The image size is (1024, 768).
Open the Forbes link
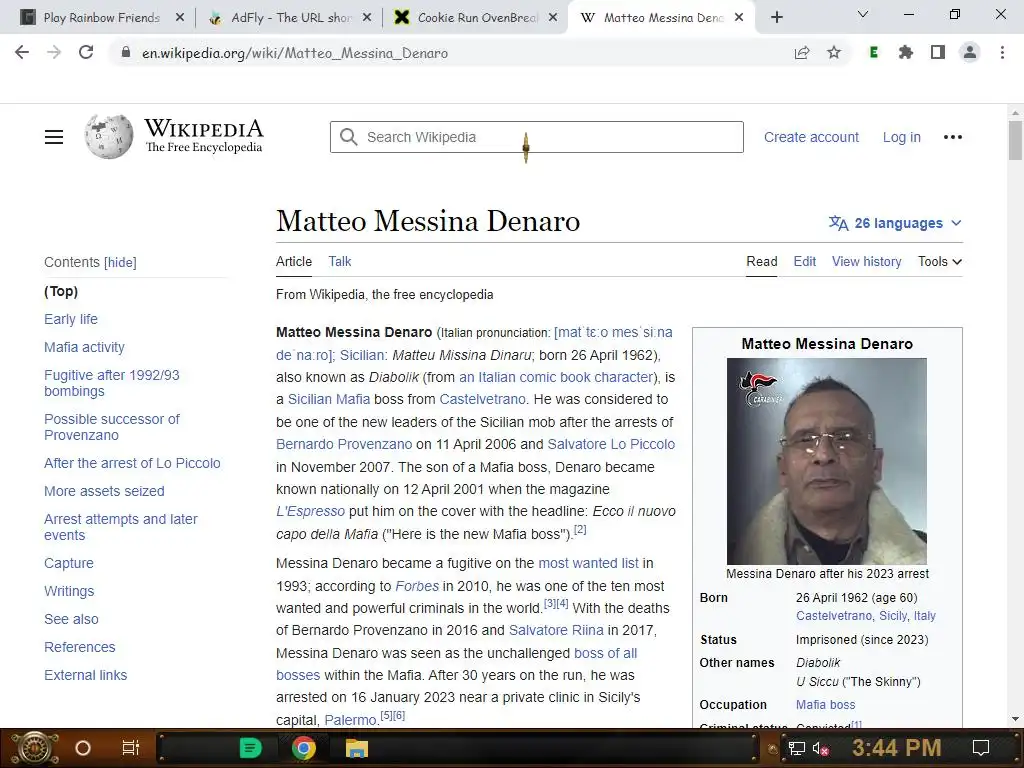(x=417, y=586)
